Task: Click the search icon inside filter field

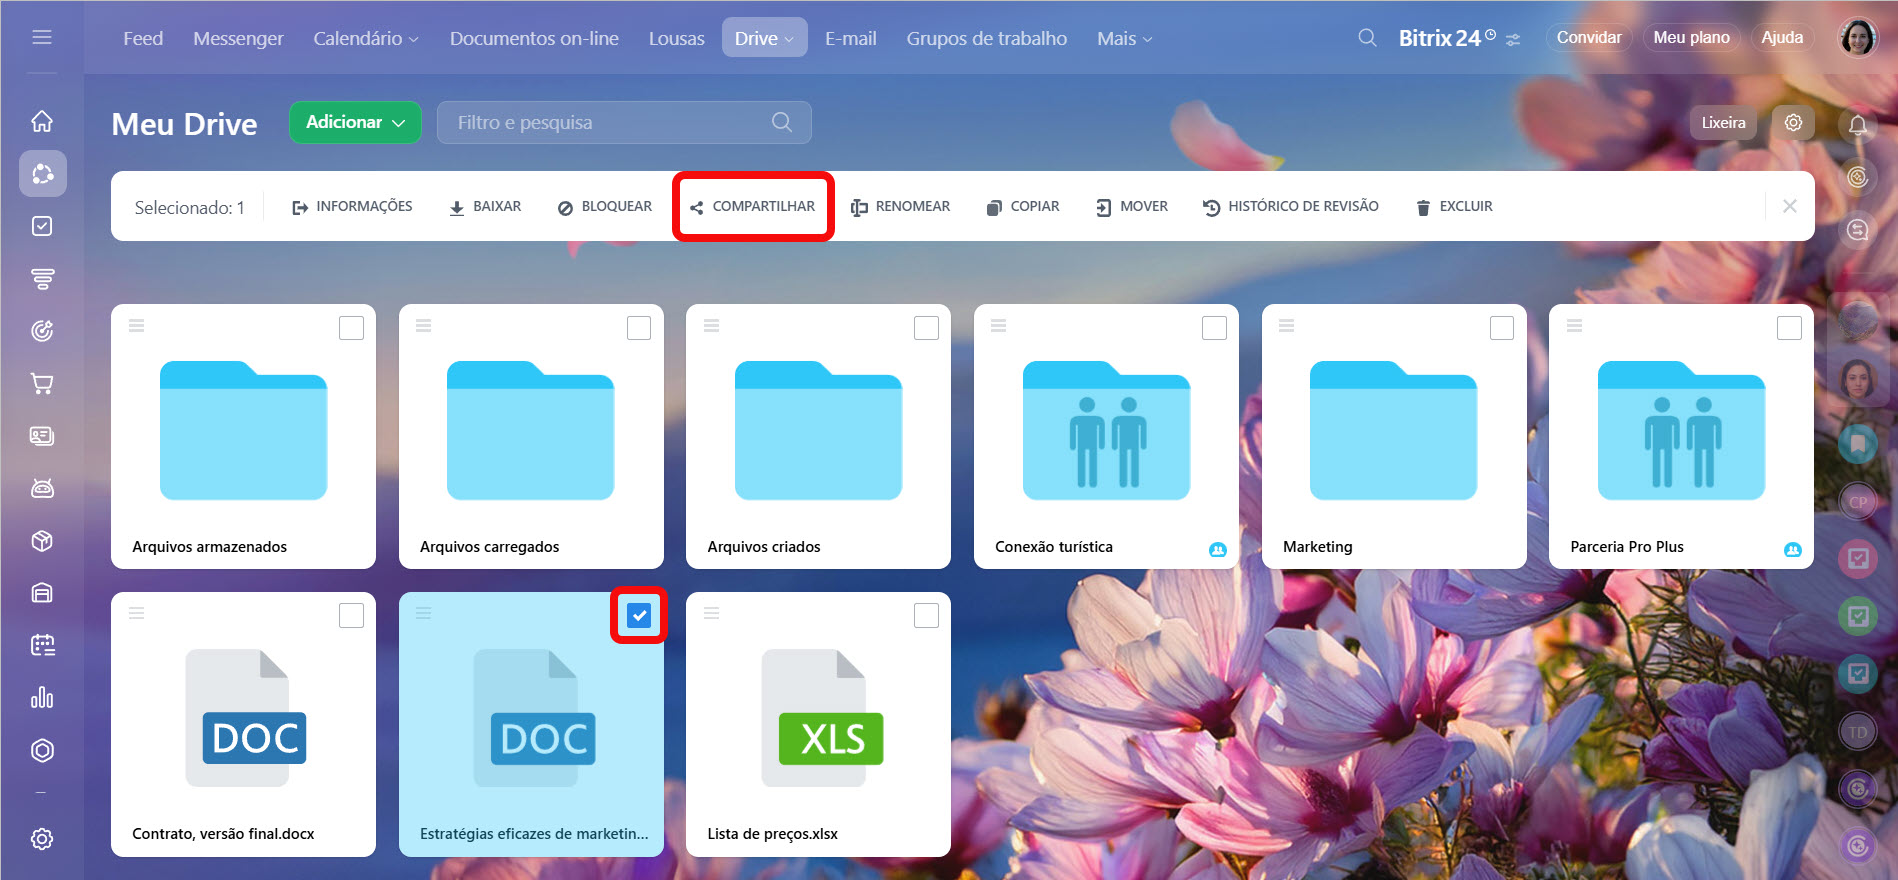Action: pos(782,122)
